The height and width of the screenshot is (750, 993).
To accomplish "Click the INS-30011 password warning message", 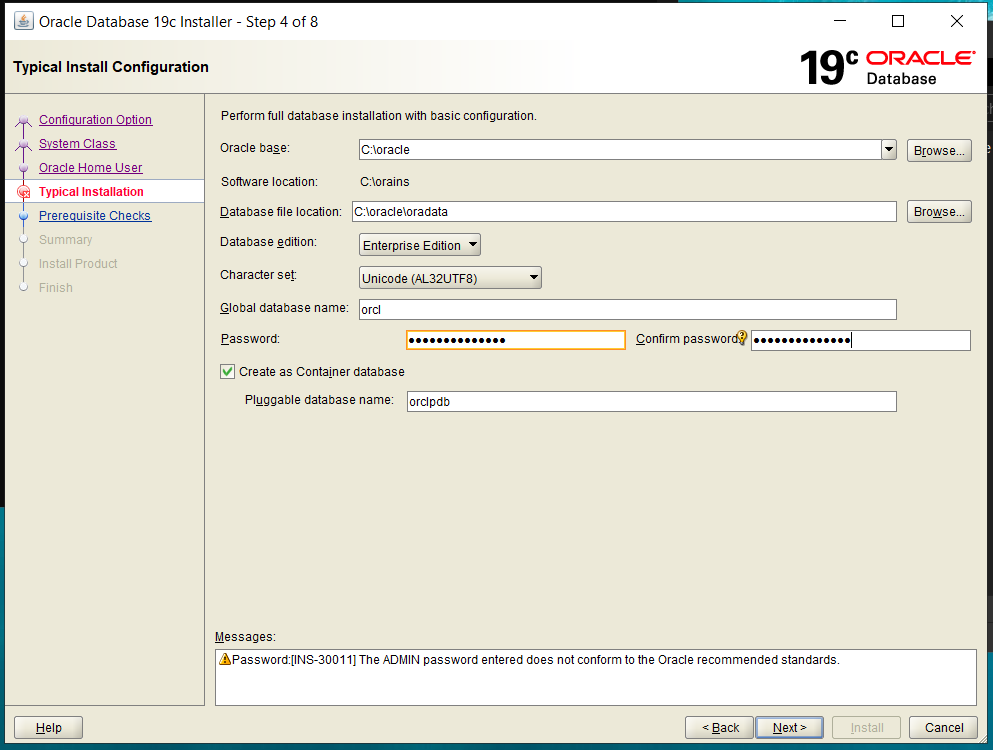I will point(536,660).
